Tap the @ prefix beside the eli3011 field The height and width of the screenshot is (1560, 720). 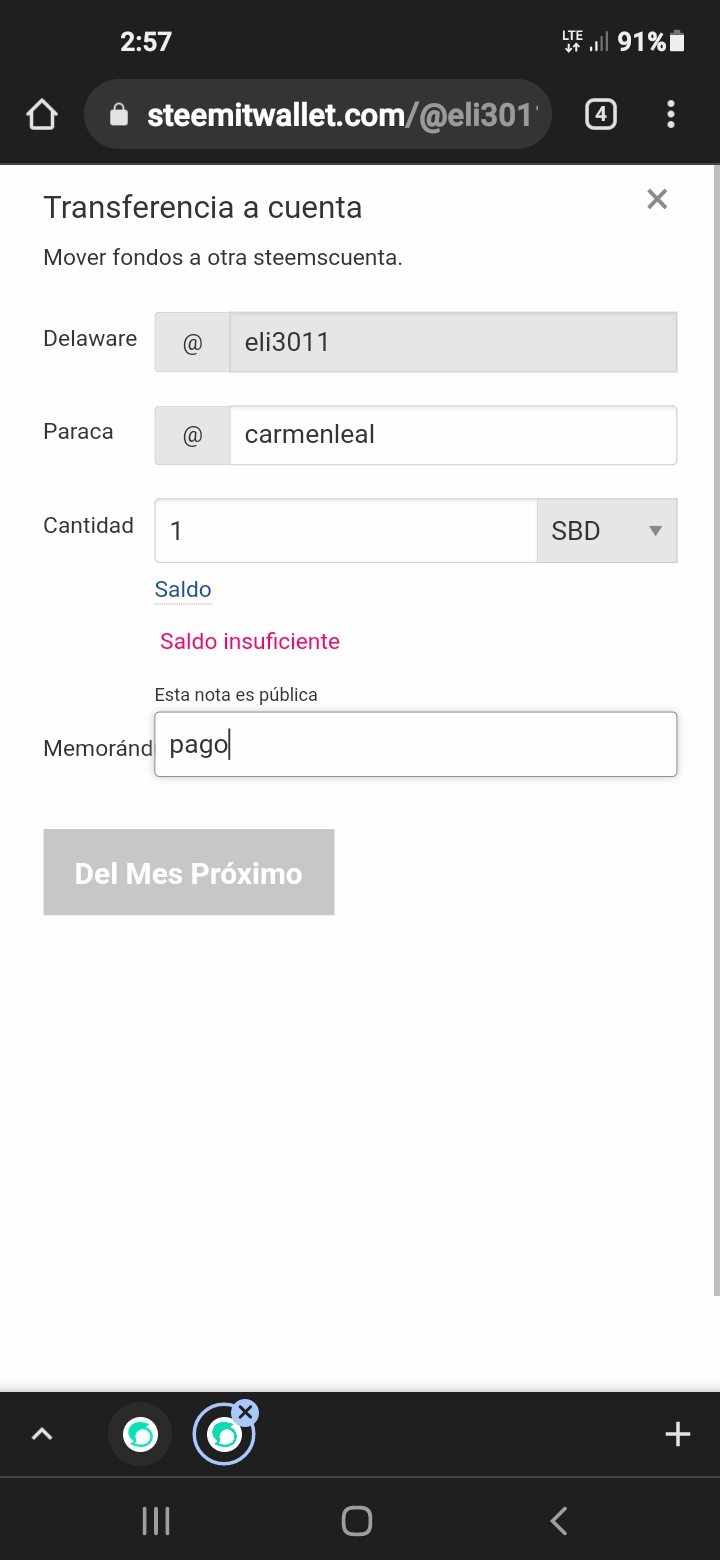click(x=192, y=342)
